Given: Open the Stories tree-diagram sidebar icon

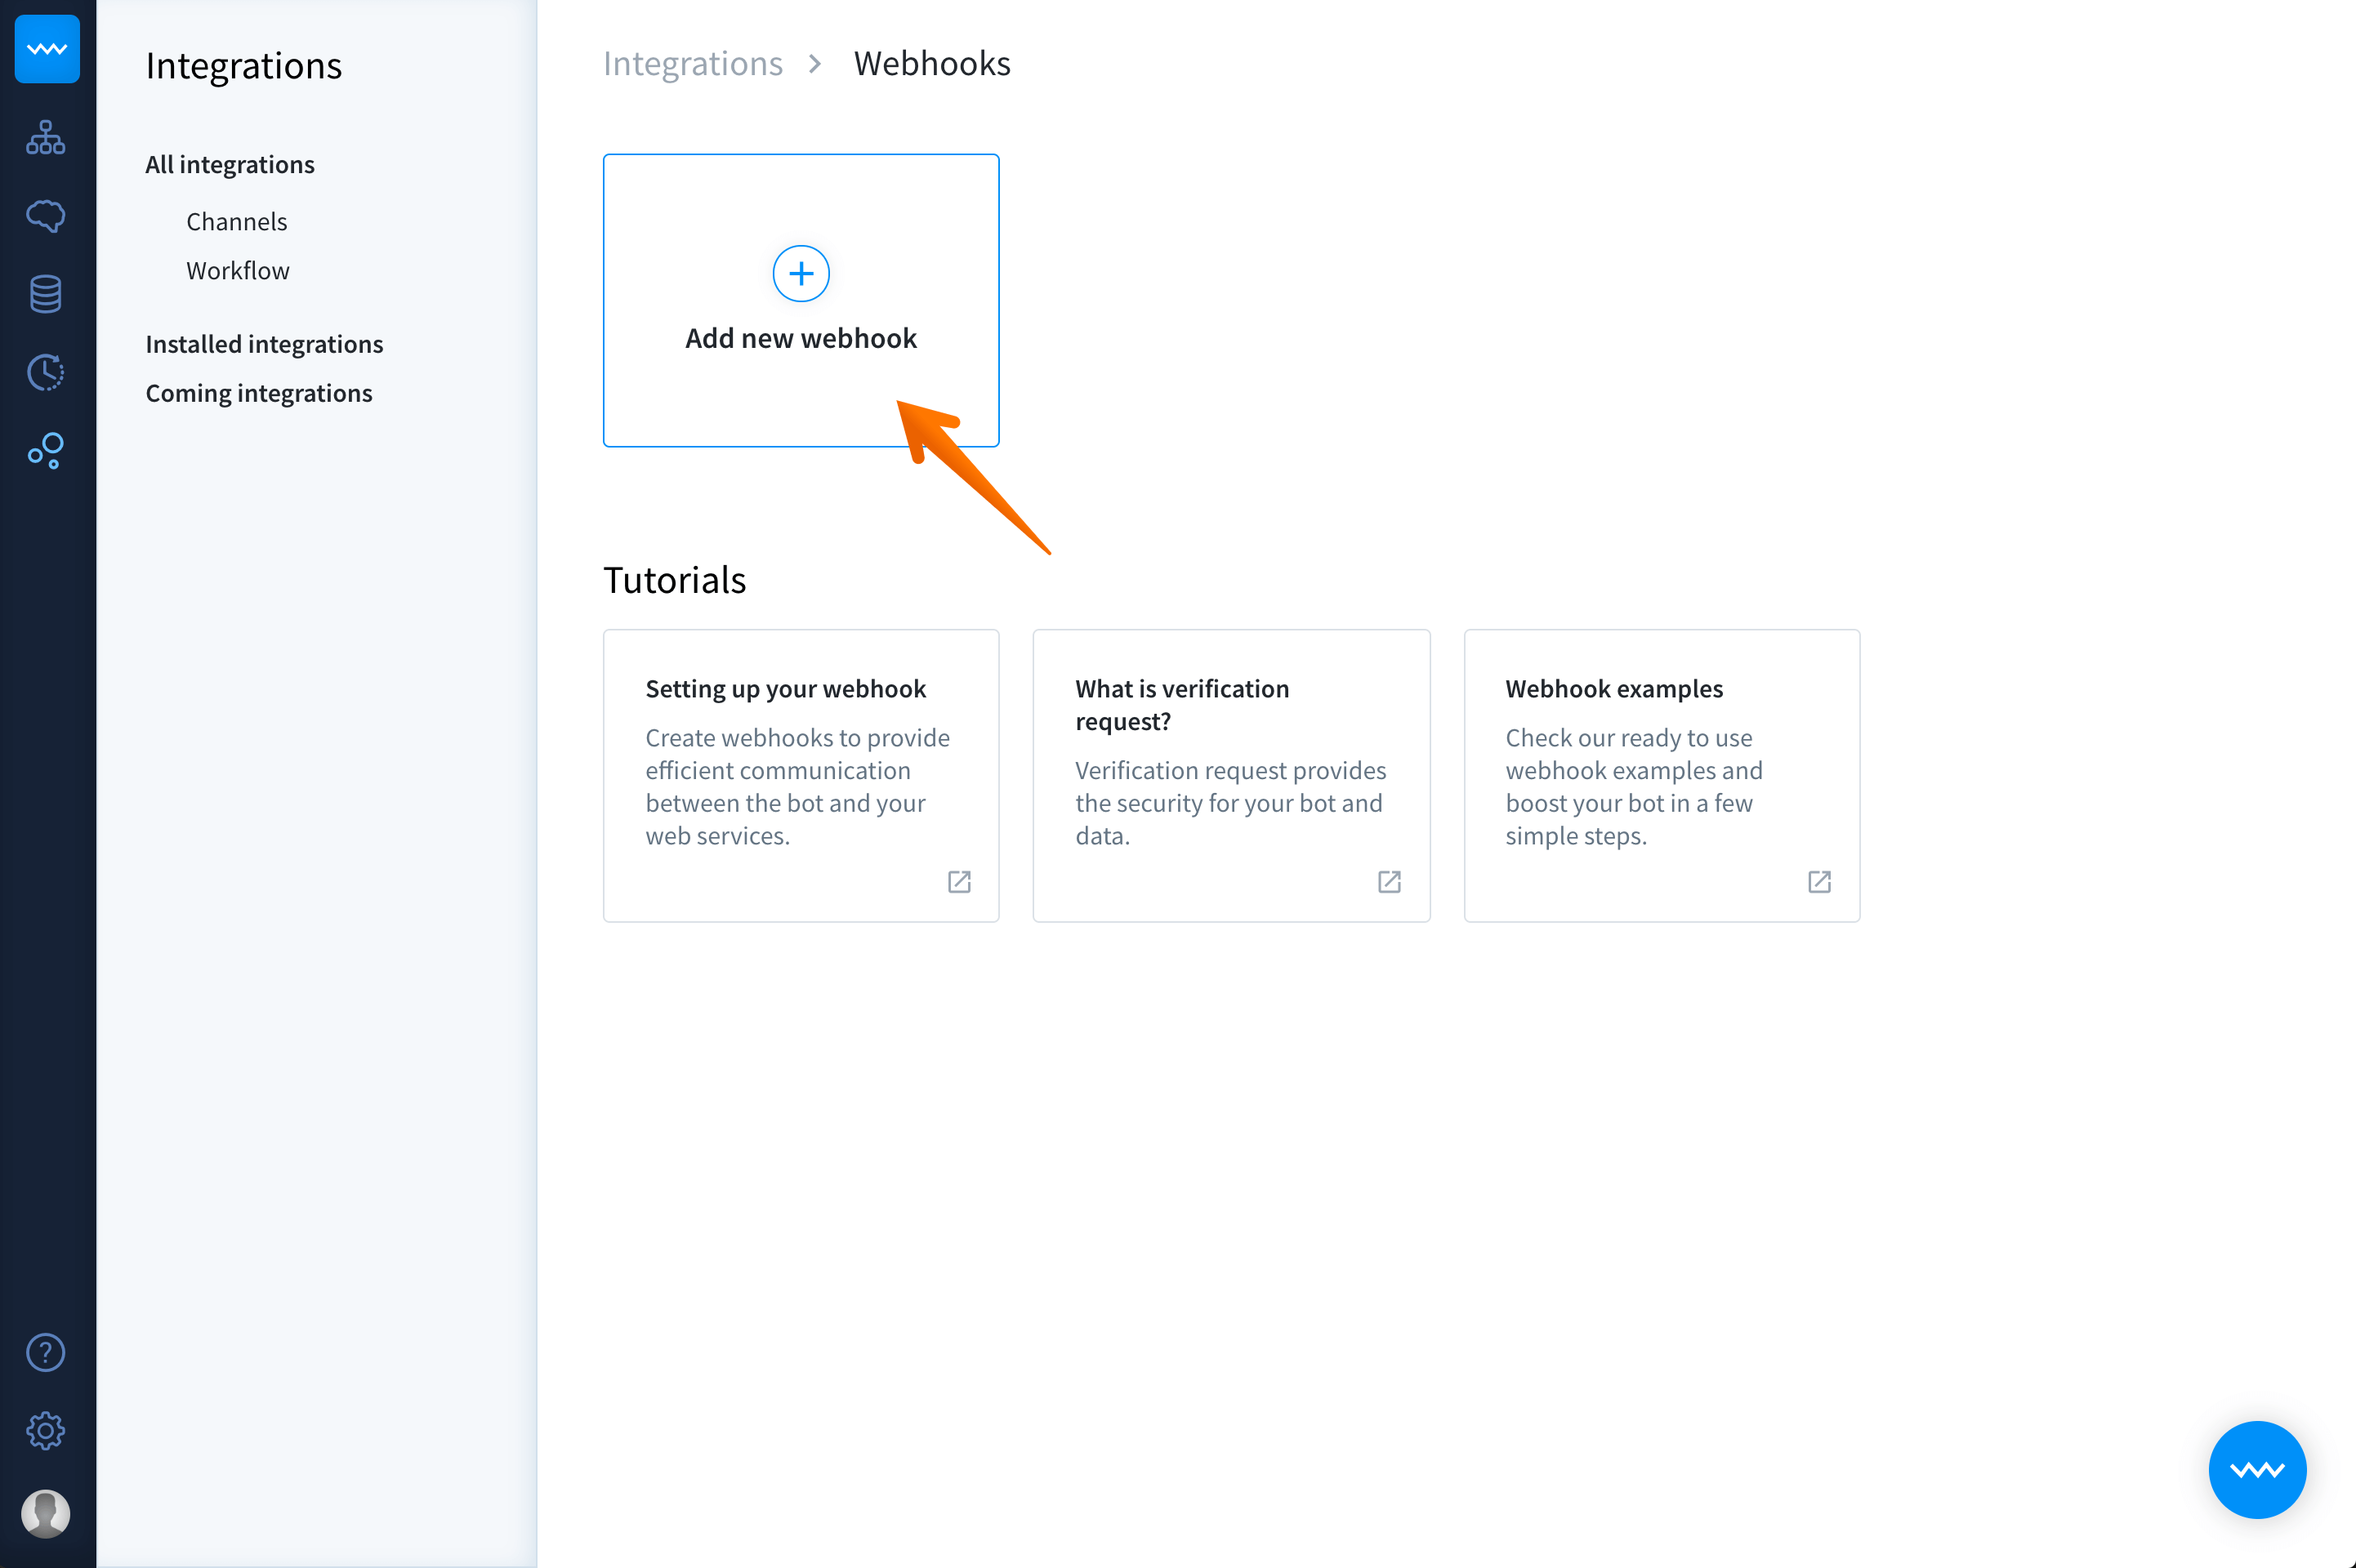Looking at the screenshot, I should (46, 137).
